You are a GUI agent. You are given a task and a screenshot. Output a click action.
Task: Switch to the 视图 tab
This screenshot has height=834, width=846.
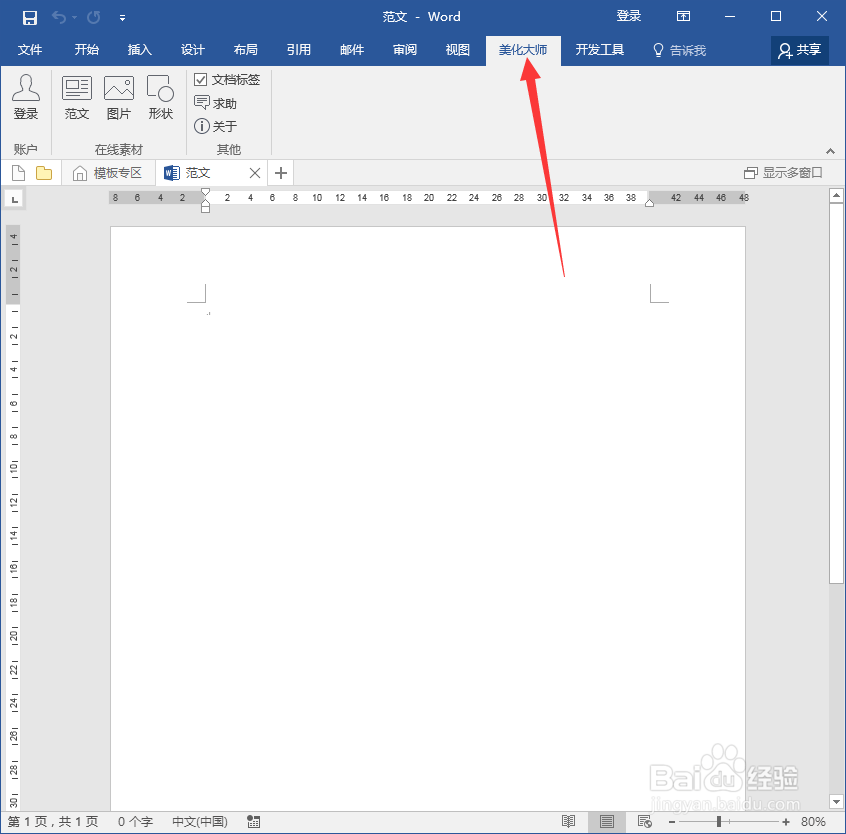click(458, 50)
